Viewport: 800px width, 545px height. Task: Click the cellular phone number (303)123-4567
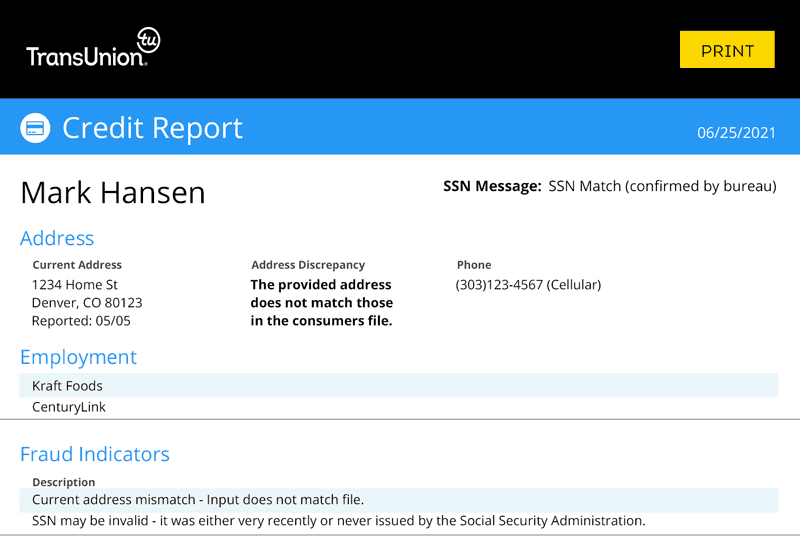coord(528,285)
